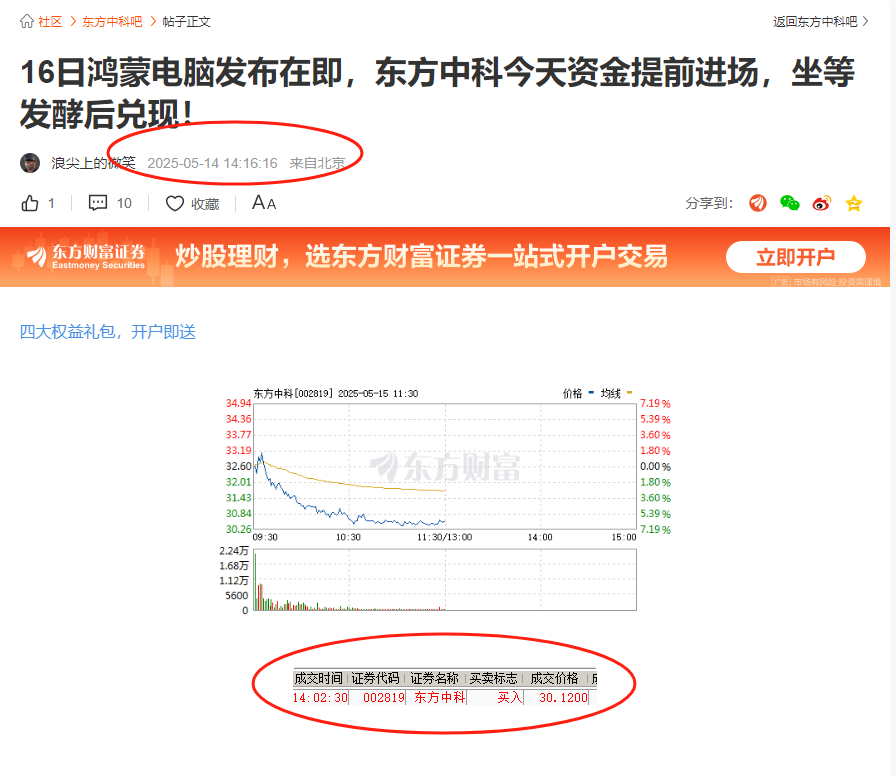Image resolution: width=896 pixels, height=776 pixels.
Task: Open author avatar of 浪尖上的微笑
Action: [30, 163]
